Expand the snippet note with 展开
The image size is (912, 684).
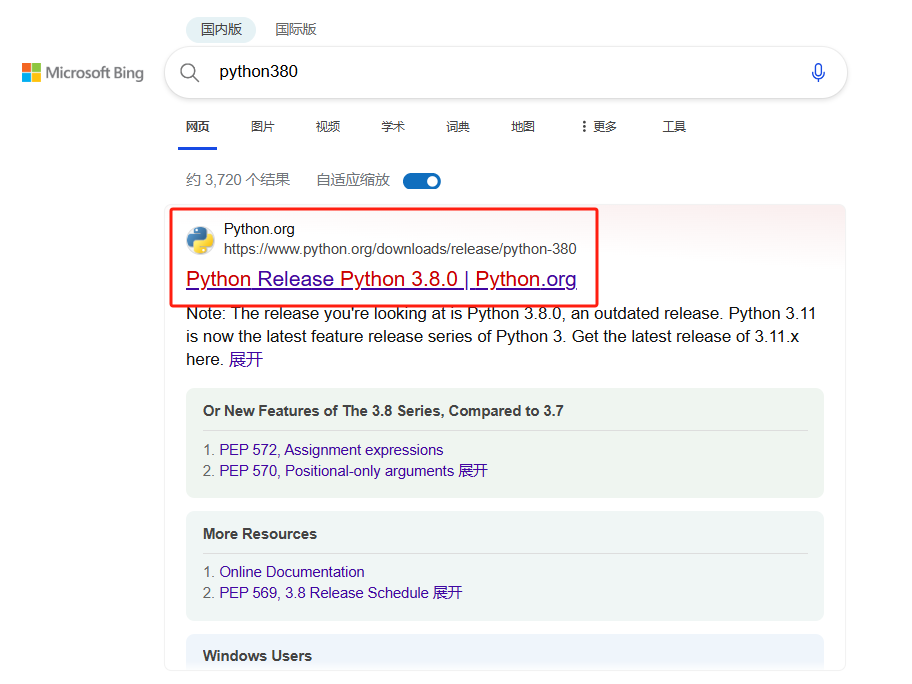point(245,359)
